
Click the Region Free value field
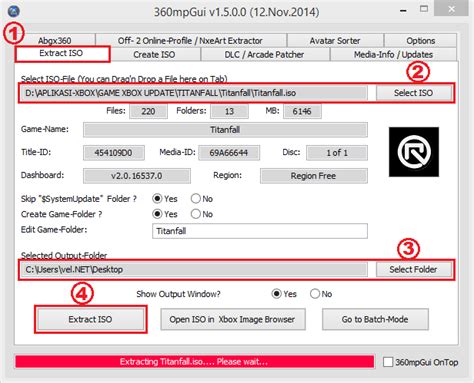click(314, 176)
